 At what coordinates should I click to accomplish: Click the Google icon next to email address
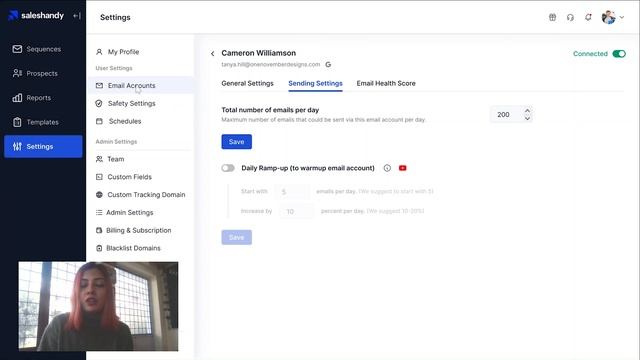tap(328, 64)
